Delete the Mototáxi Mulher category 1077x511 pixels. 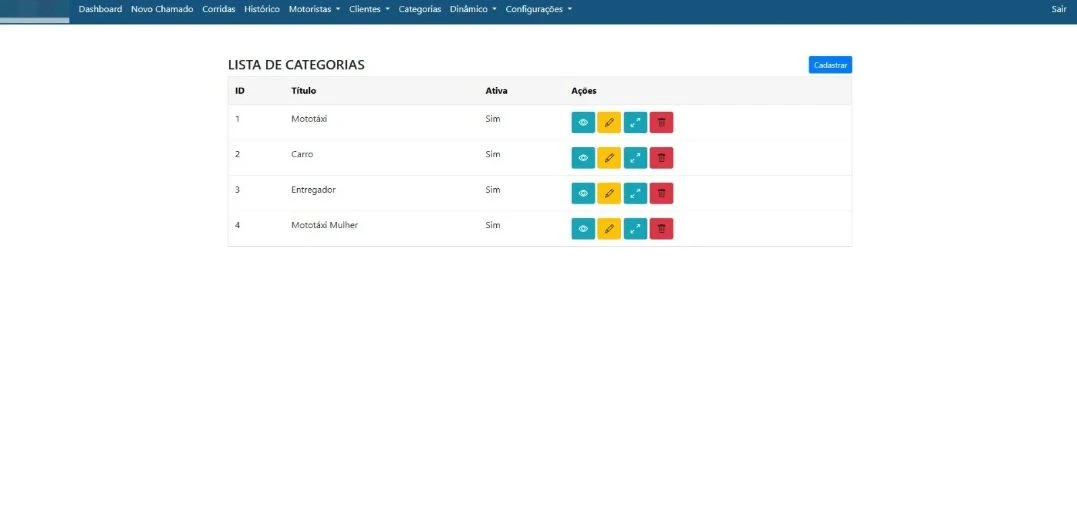click(661, 229)
